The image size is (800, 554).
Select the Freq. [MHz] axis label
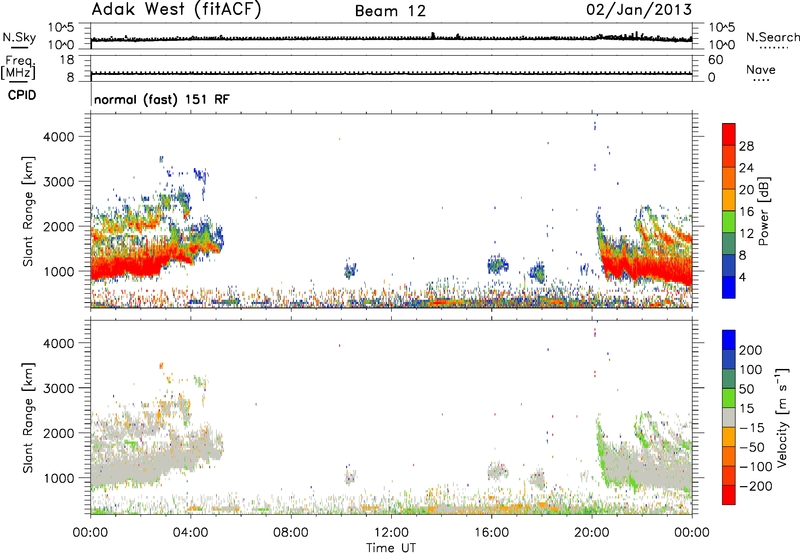coord(18,67)
